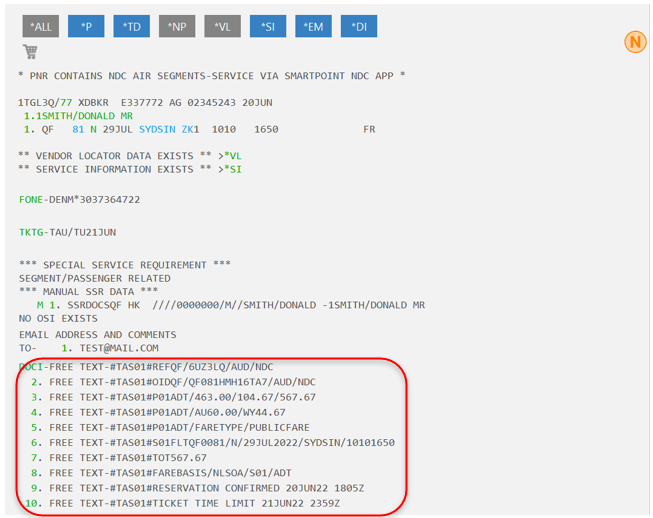Select the *NP notepad button
The height and width of the screenshot is (518, 653).
pyautogui.click(x=177, y=26)
